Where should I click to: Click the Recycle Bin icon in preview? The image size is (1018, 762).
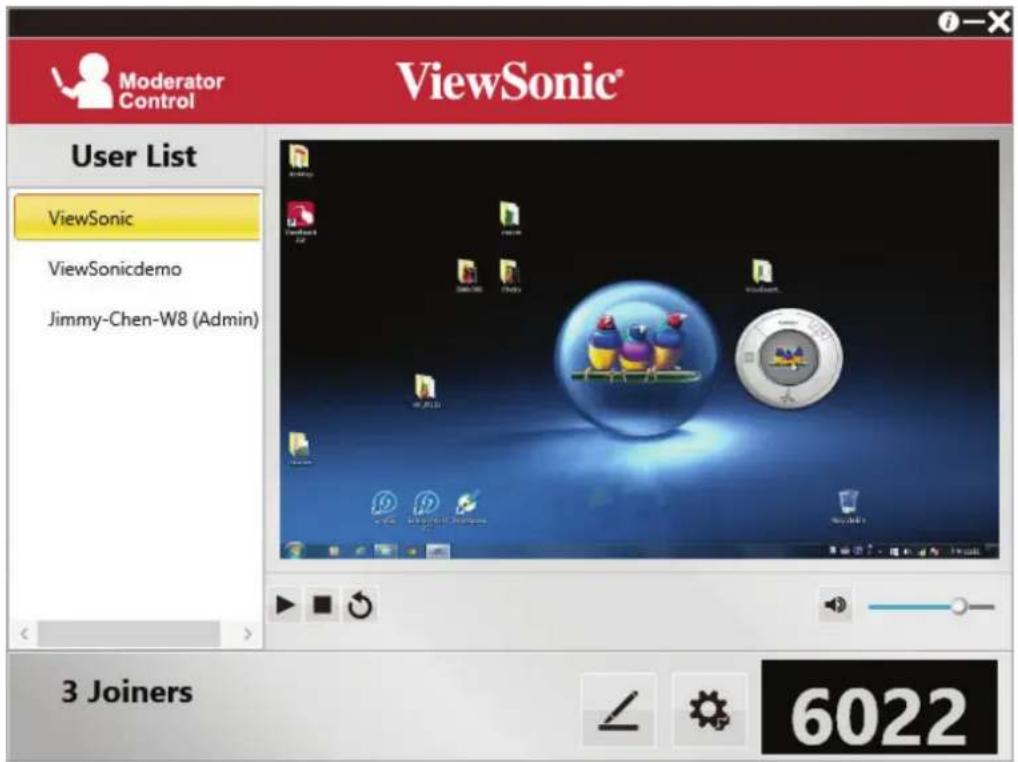pyautogui.click(x=847, y=506)
